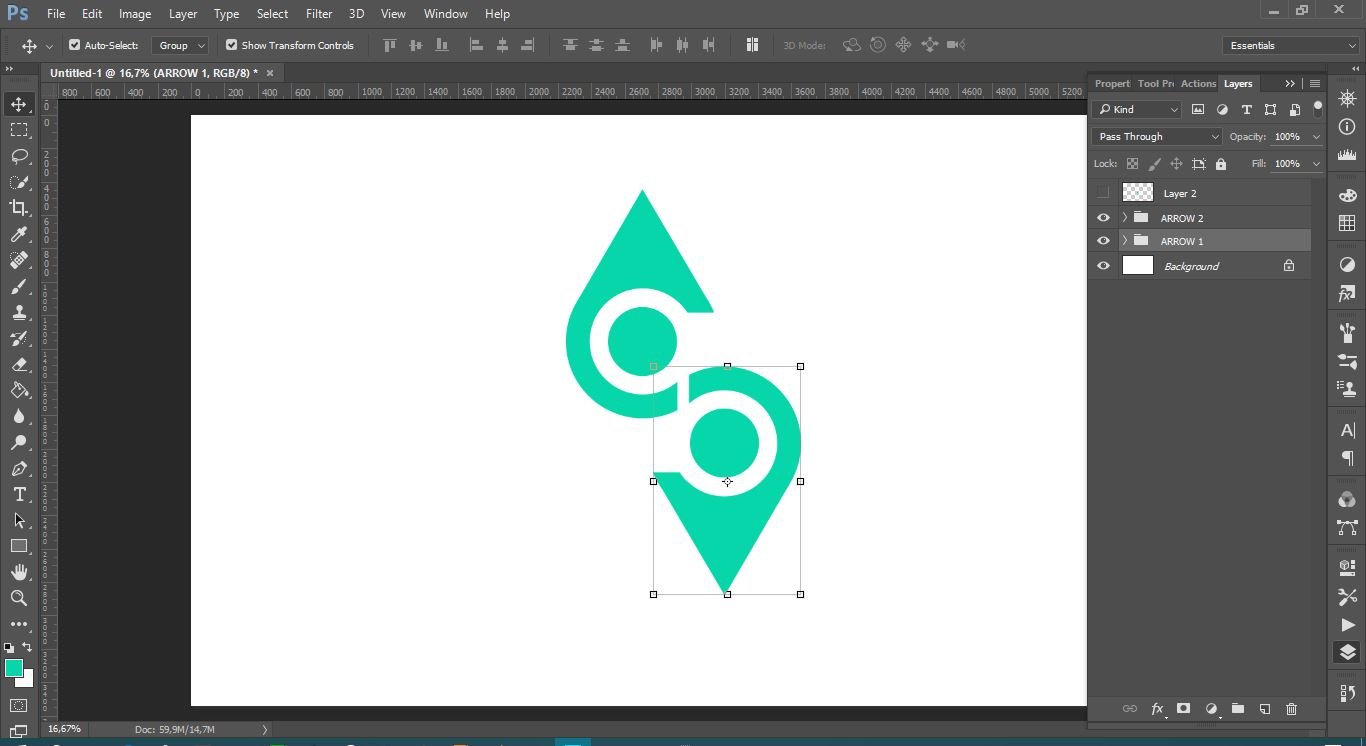Select the Blur tool
This screenshot has height=746, width=1366.
pos(19,417)
